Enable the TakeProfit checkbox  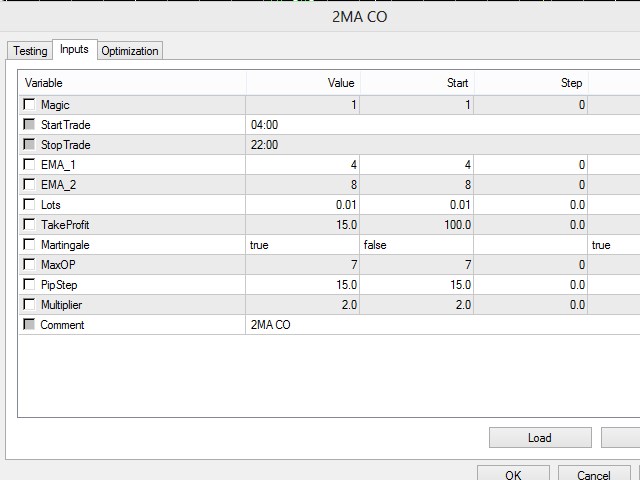29,224
